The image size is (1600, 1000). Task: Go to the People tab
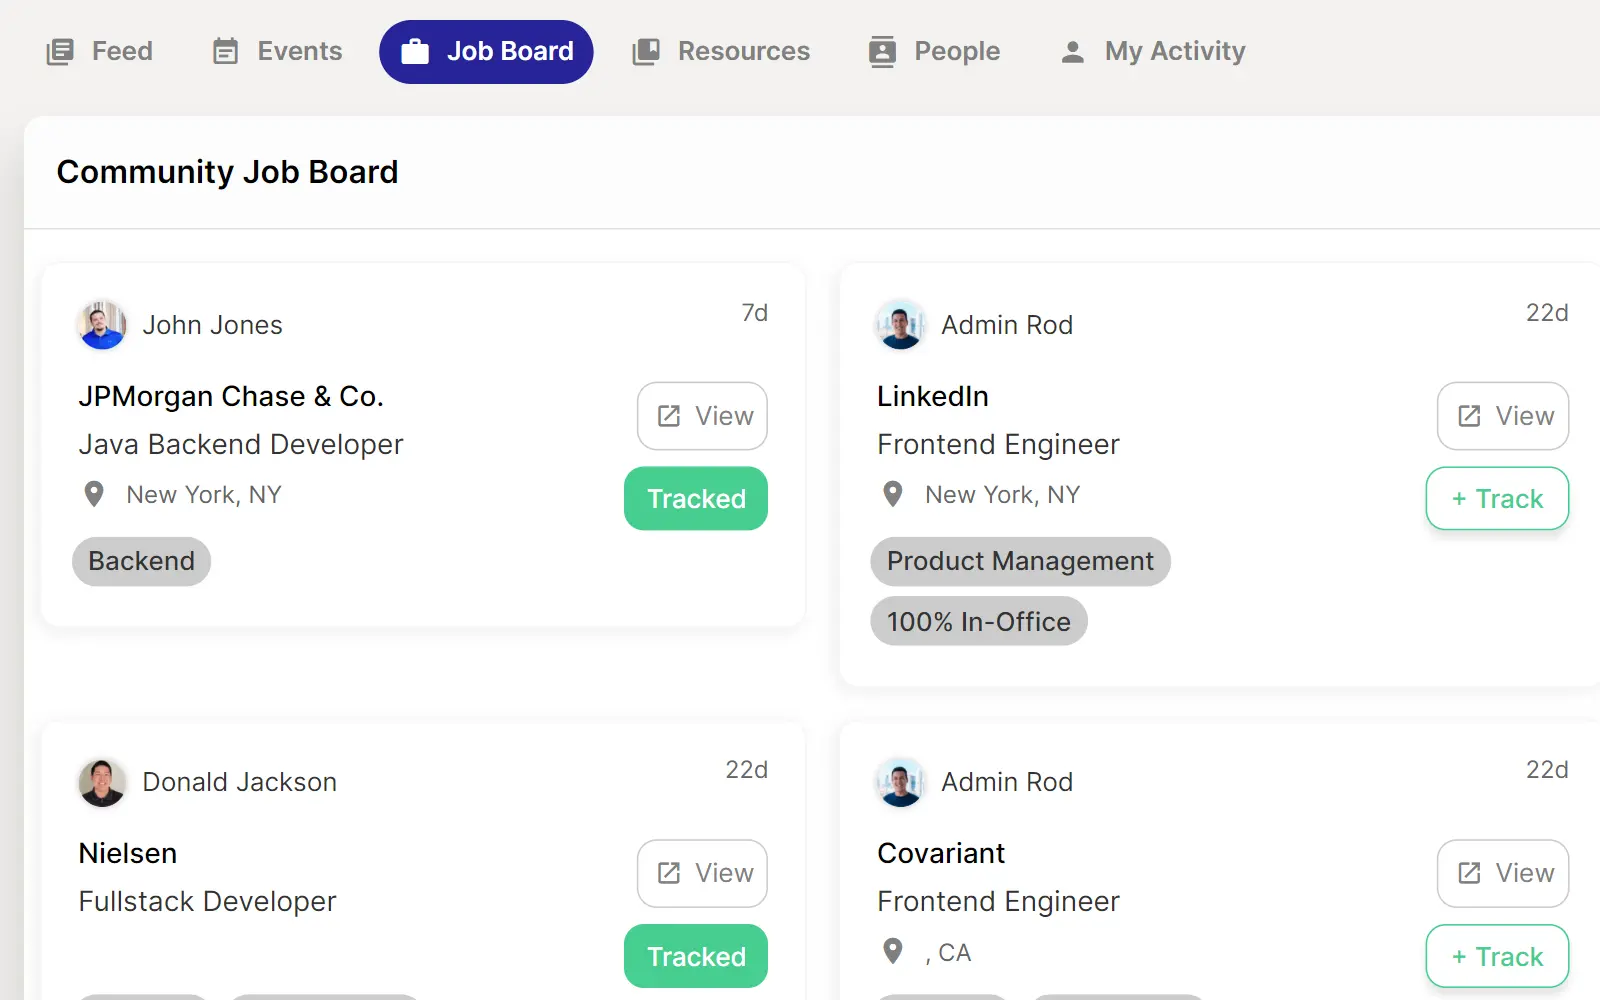pyautogui.click(x=934, y=51)
